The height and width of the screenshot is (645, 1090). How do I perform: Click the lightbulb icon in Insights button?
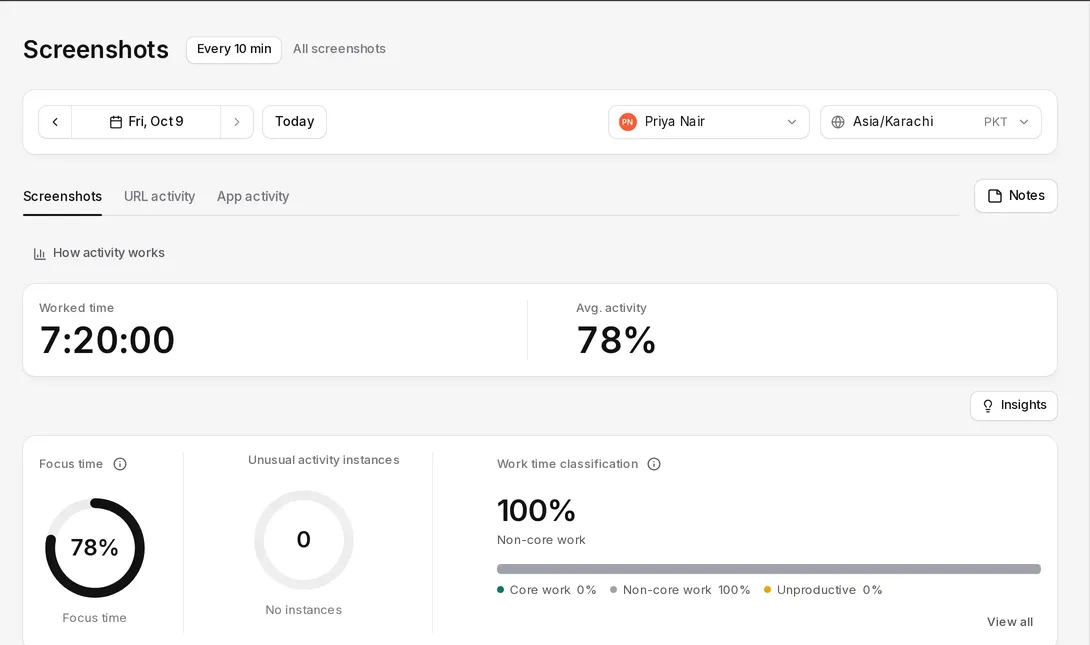[988, 406]
